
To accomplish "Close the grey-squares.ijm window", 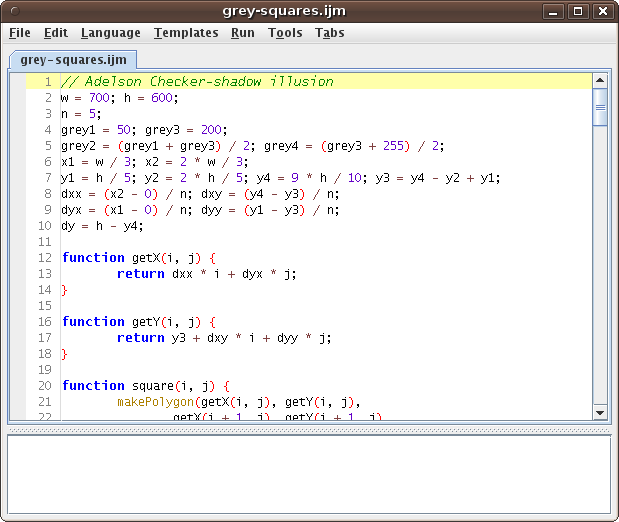I will point(603,11).
